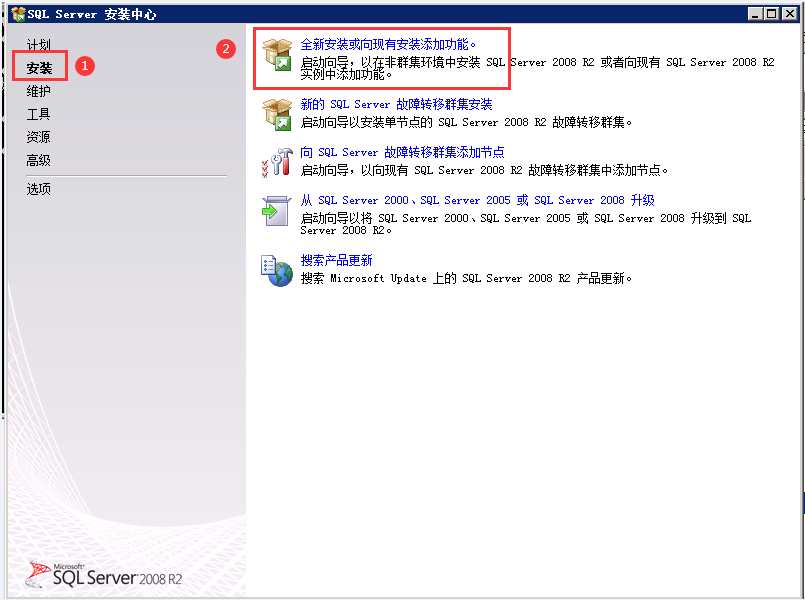Open the 工具 section
805x600 pixels.
point(38,114)
